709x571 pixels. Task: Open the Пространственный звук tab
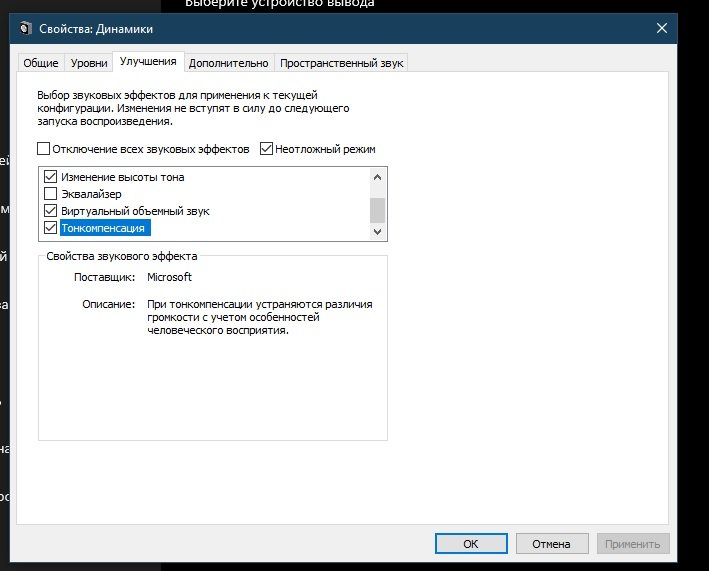pos(341,63)
